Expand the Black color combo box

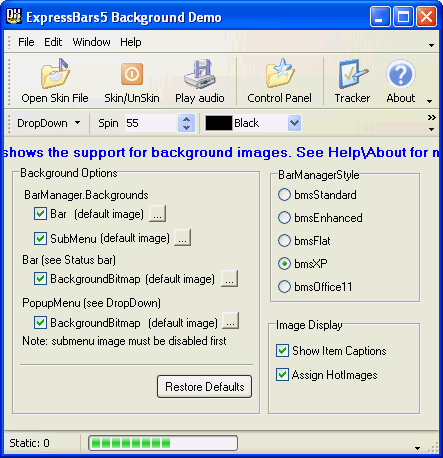coord(294,123)
